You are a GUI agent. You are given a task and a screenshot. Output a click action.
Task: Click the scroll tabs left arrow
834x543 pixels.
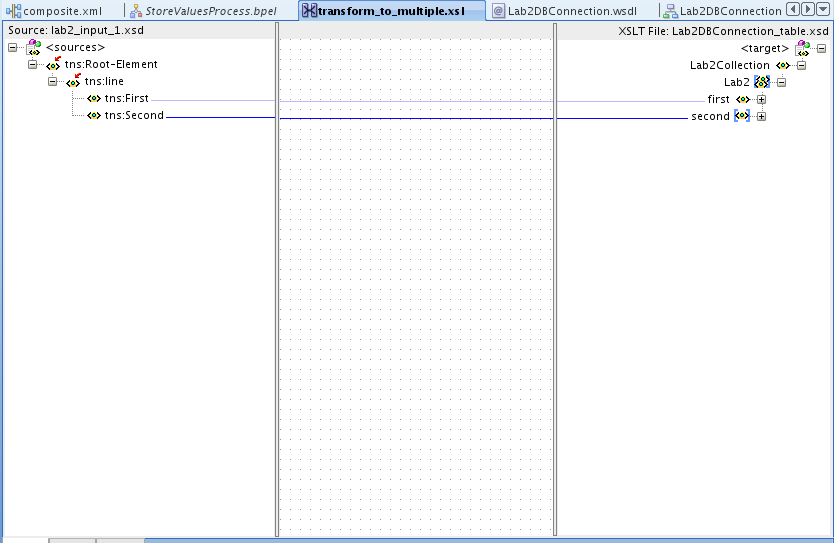[x=793, y=9]
